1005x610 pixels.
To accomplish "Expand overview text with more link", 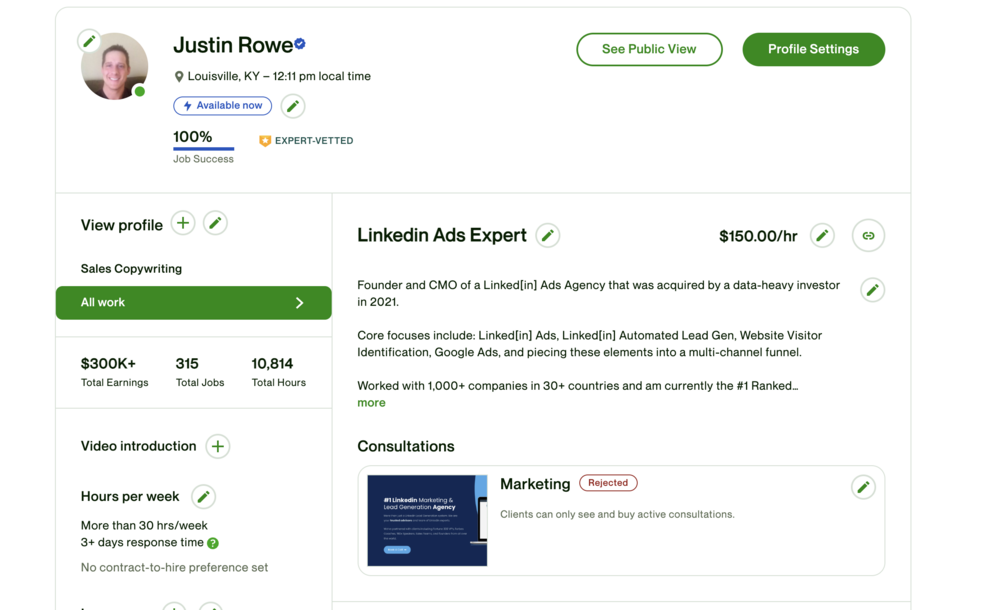I will [371, 403].
